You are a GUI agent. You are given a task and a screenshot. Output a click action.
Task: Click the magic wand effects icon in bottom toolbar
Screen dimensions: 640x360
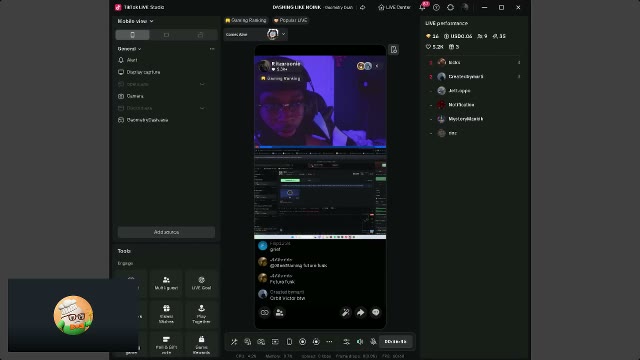coord(234,342)
